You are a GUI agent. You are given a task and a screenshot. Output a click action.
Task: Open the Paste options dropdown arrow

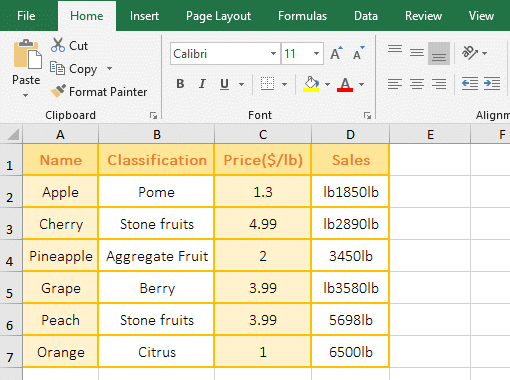pyautogui.click(x=26, y=96)
